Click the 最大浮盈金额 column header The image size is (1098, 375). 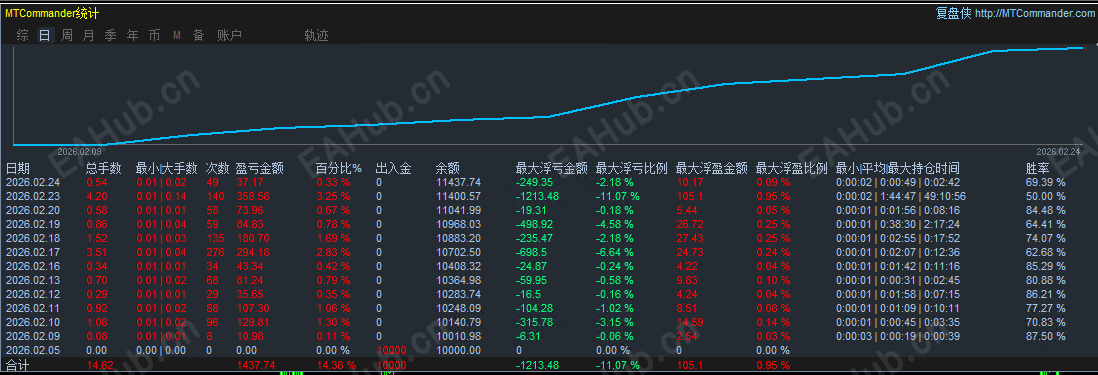pyautogui.click(x=711, y=169)
